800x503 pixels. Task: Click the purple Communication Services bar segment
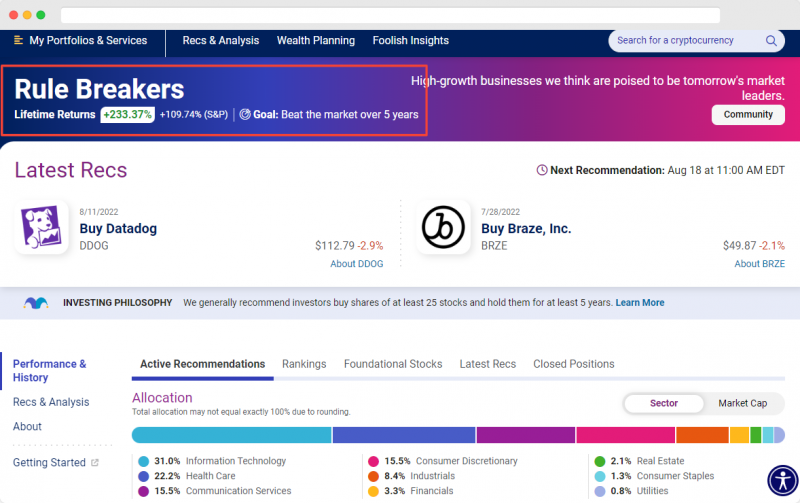click(x=526, y=435)
